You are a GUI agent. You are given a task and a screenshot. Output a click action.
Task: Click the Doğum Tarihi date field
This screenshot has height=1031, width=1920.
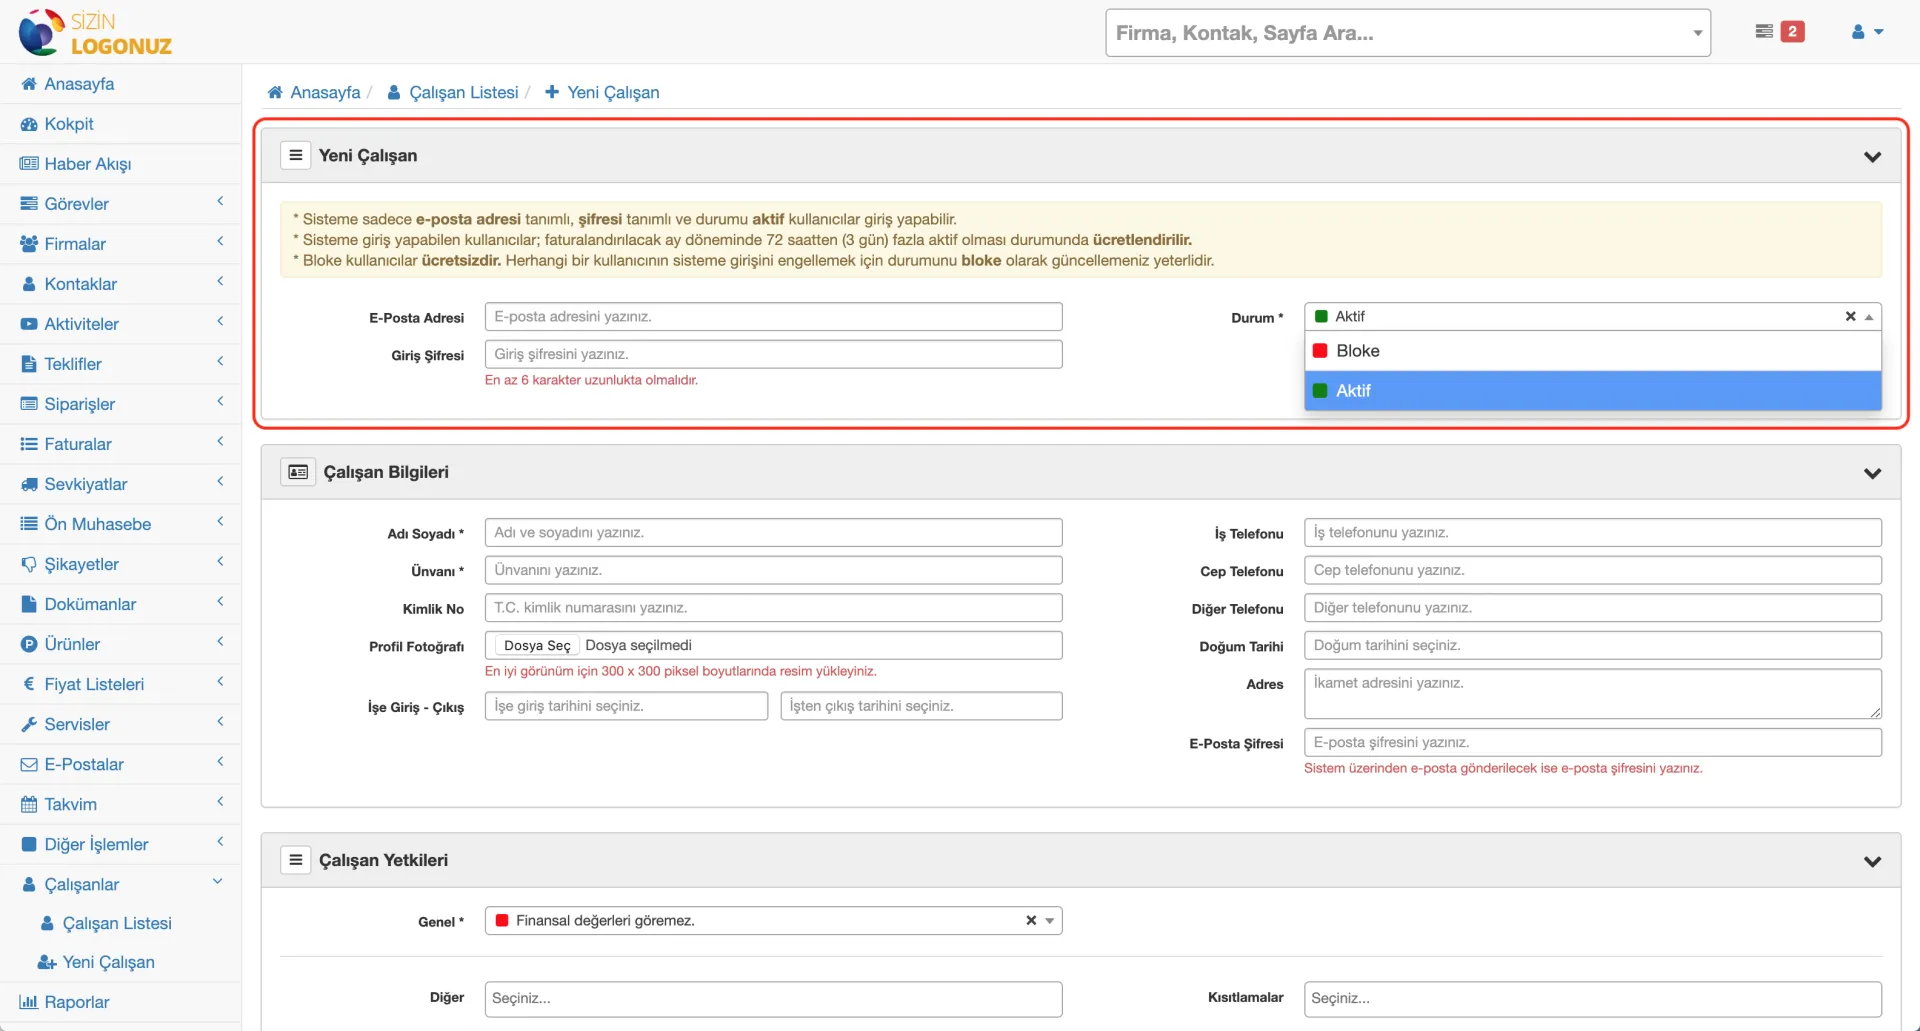(x=1592, y=645)
